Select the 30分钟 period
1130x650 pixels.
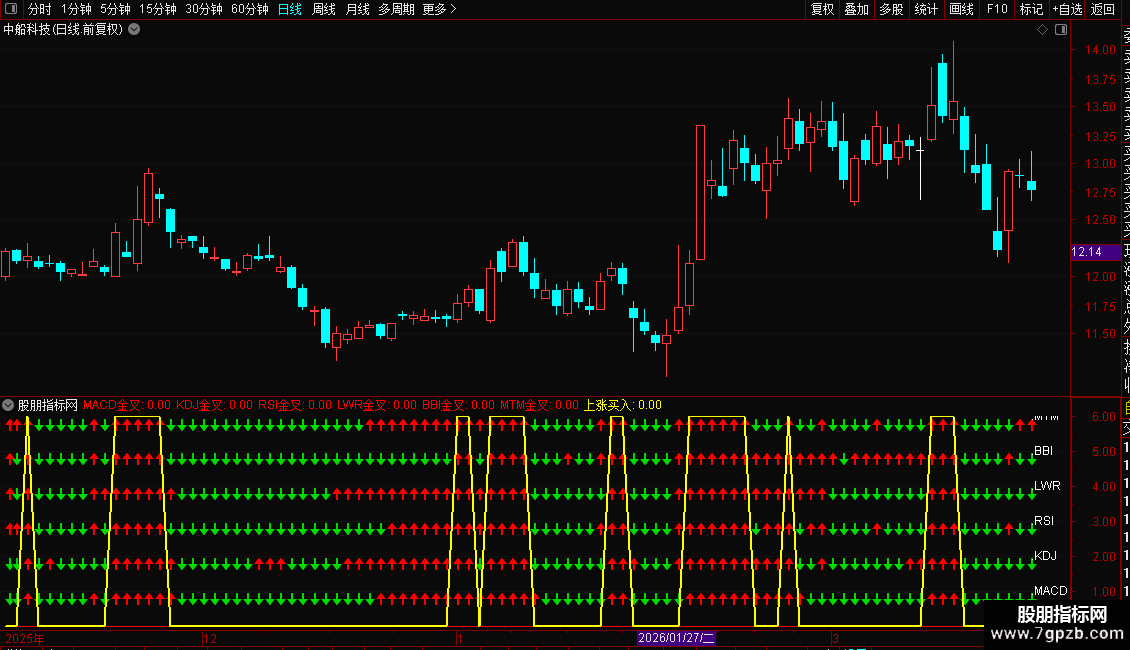coord(204,9)
